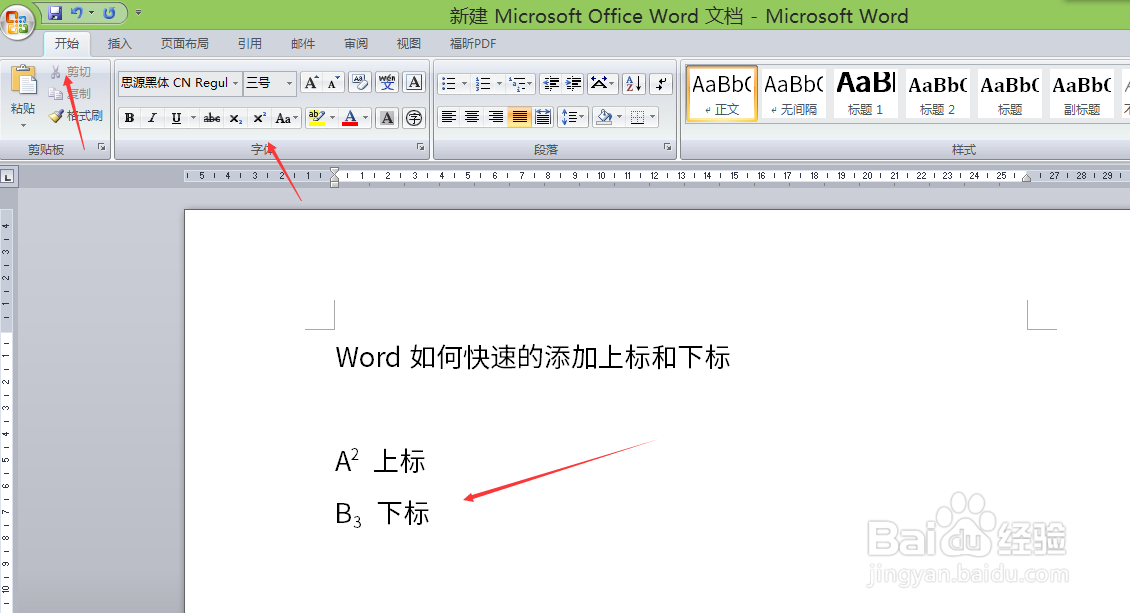Expand underline style dropdown arrow
This screenshot has height=613, width=1130.
(192, 118)
